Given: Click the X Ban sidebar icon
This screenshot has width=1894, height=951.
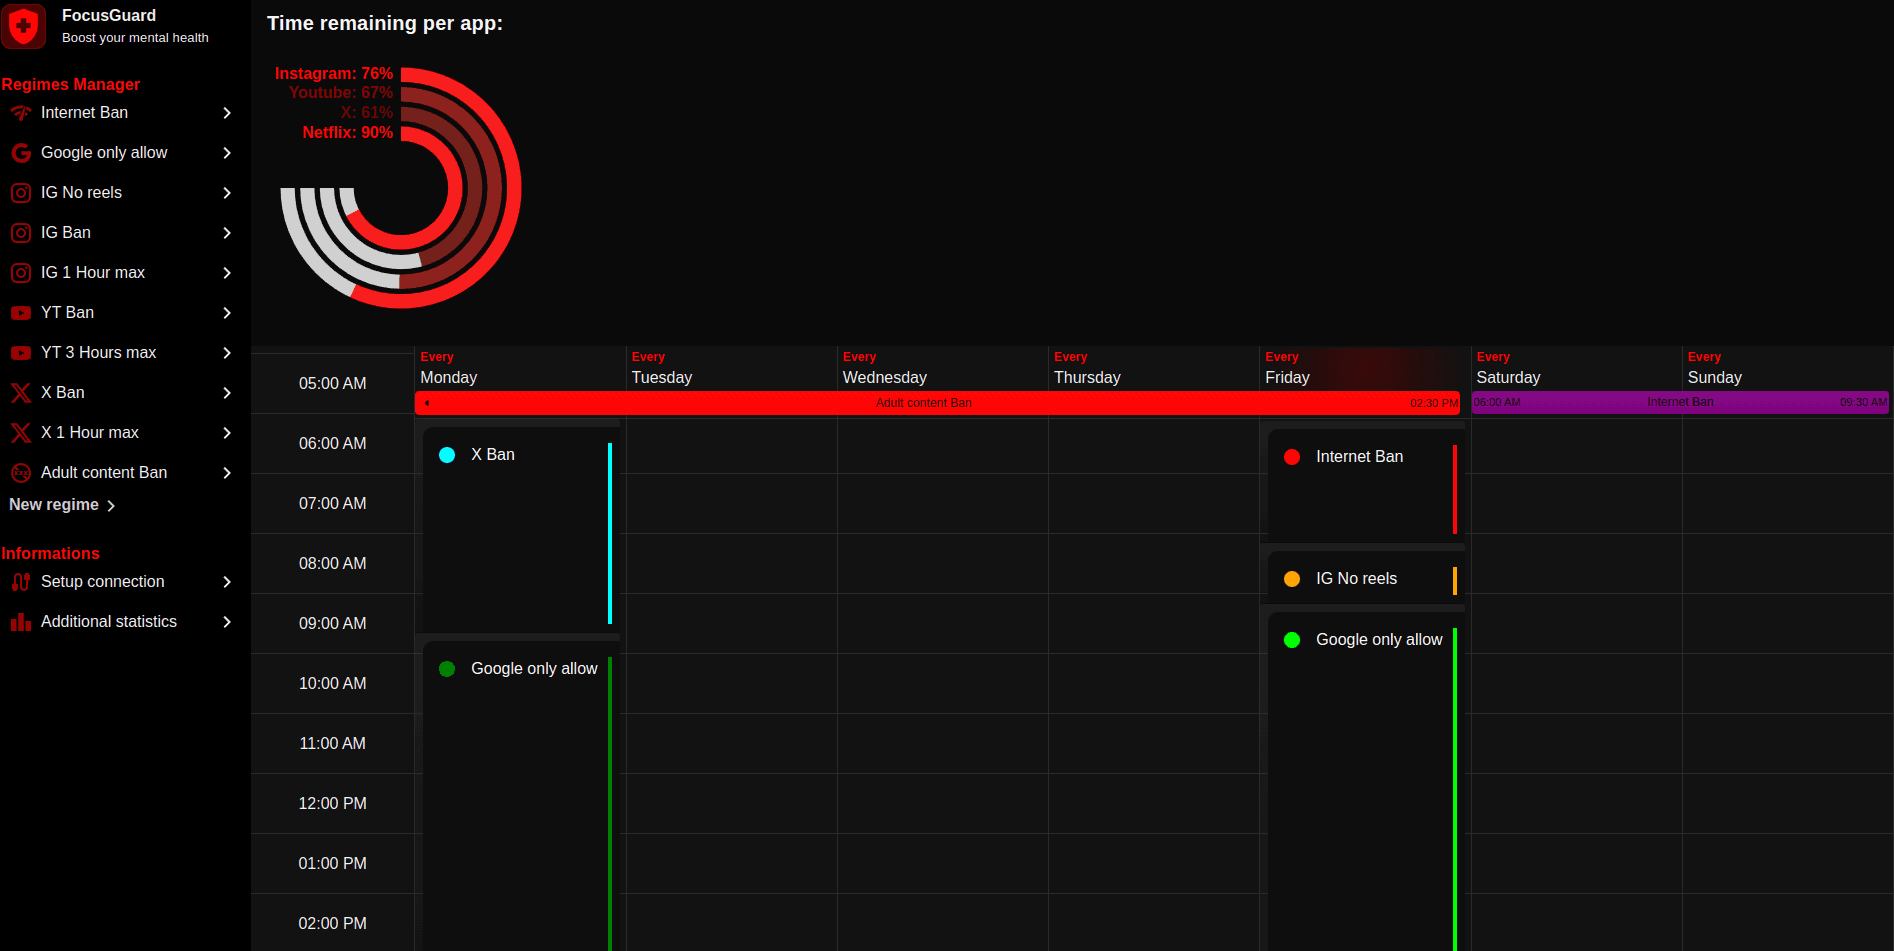Looking at the screenshot, I should 21,393.
